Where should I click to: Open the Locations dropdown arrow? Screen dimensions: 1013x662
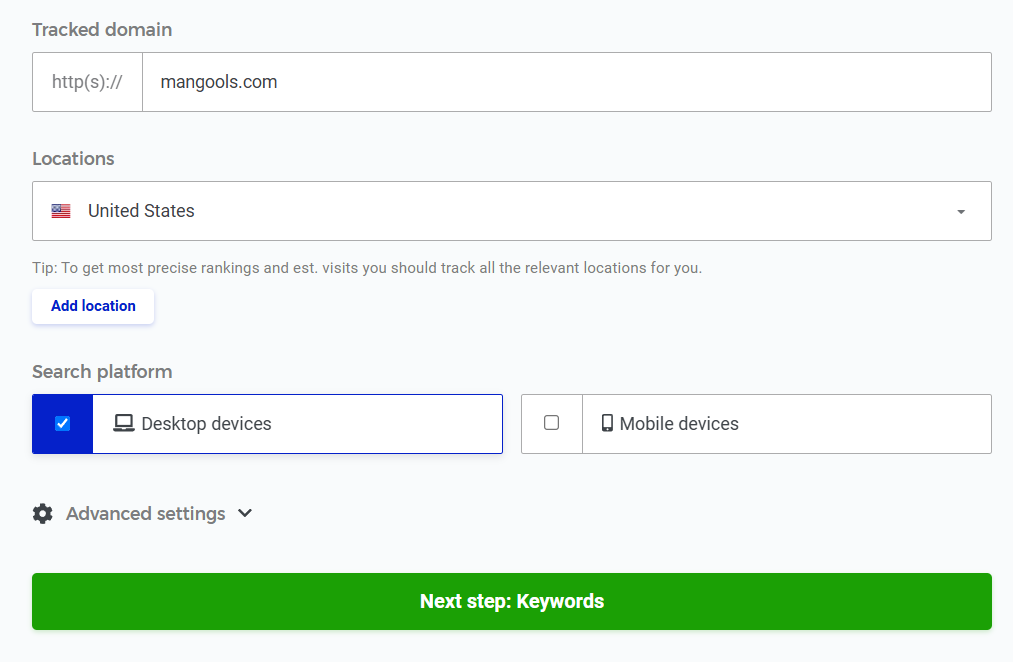click(961, 212)
